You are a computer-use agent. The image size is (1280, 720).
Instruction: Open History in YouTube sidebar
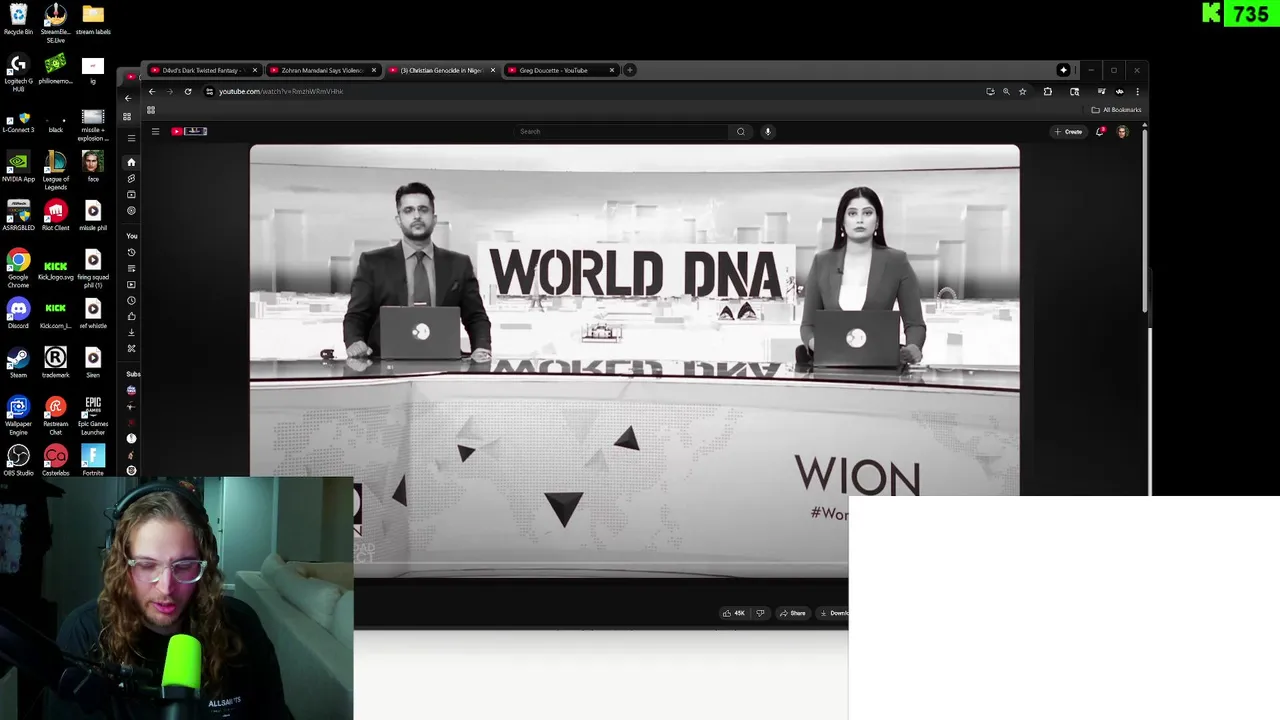131,253
